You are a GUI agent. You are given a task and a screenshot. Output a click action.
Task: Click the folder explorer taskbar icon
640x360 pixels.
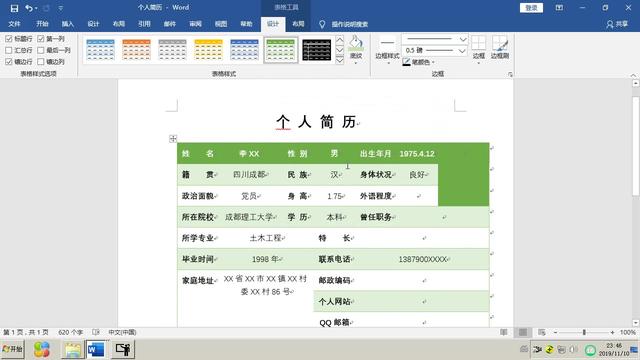coord(73,350)
